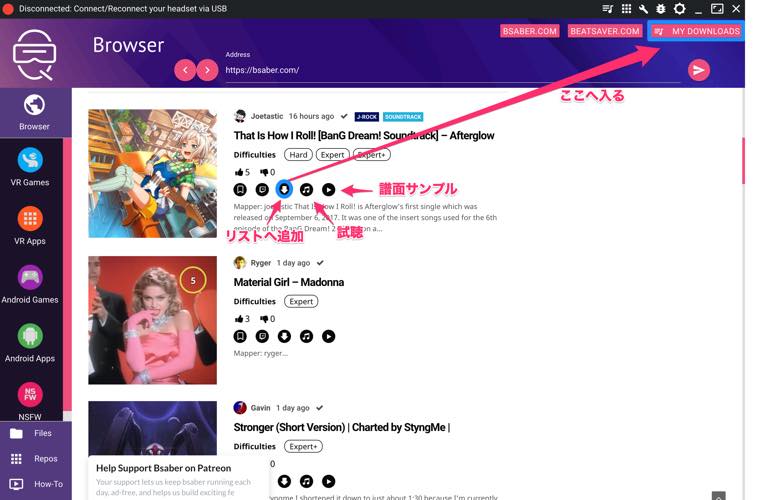Open Repos in the sidebar
Viewport: 757px width, 500px height.
tap(34, 458)
